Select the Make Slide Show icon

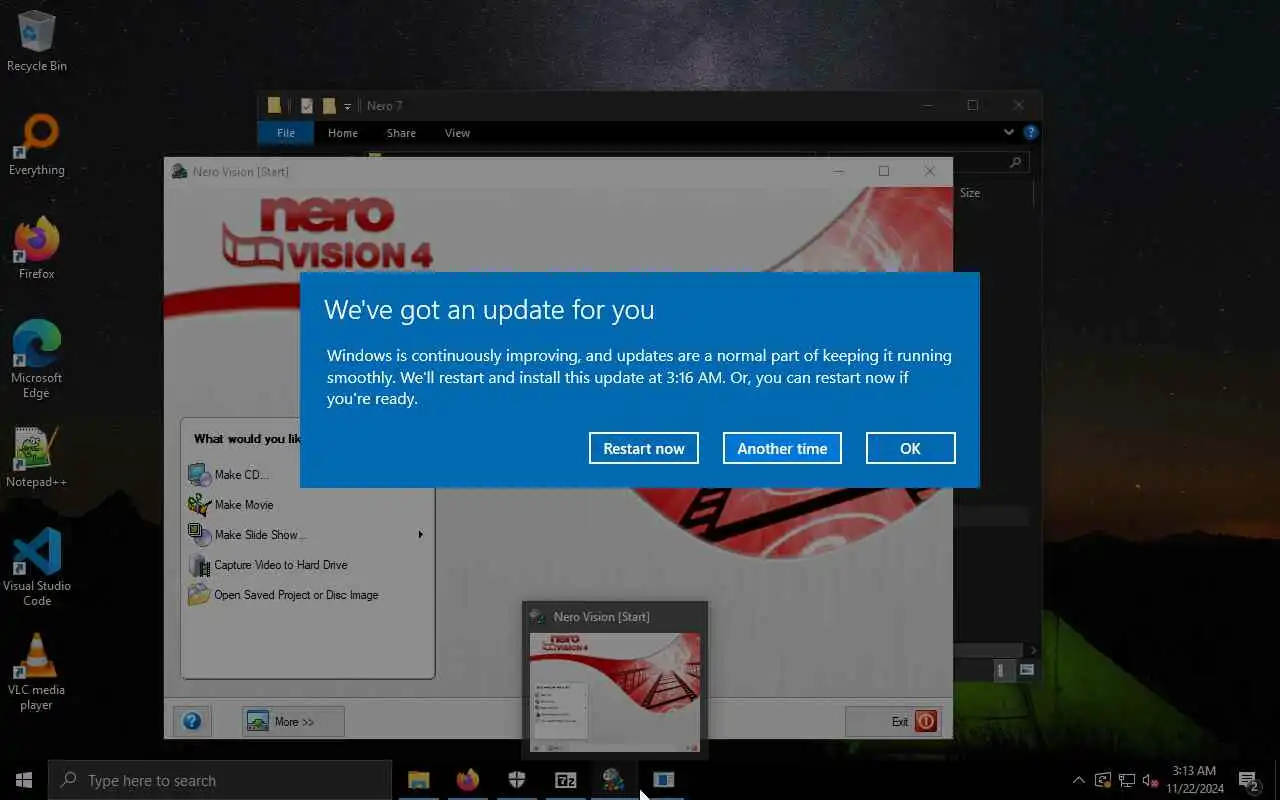tap(199, 535)
